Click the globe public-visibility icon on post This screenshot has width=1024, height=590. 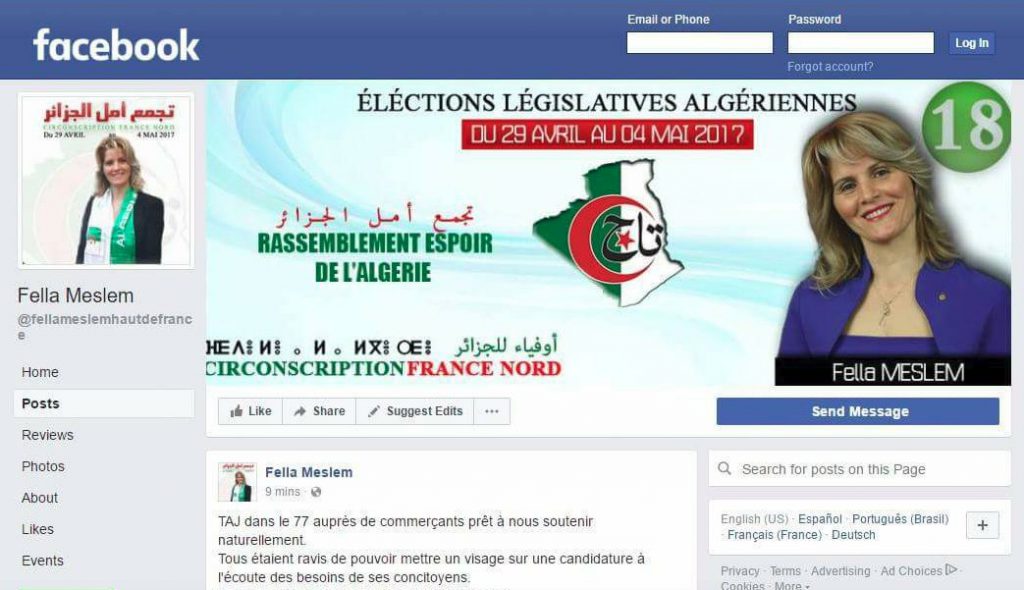click(316, 492)
